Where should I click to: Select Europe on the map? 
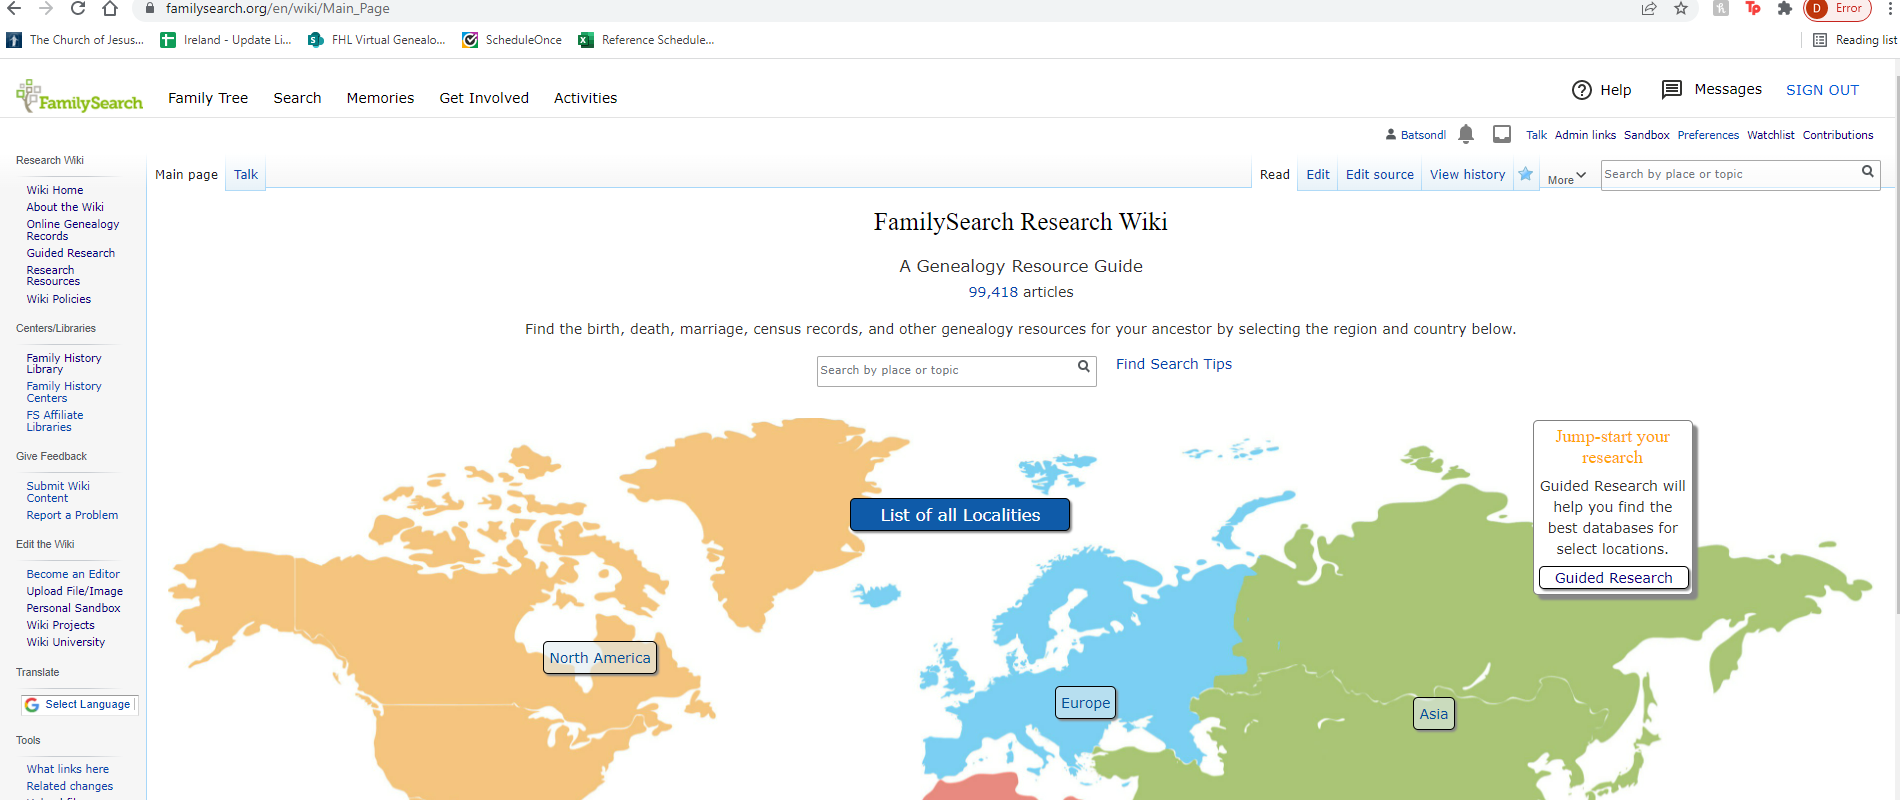pos(1085,703)
